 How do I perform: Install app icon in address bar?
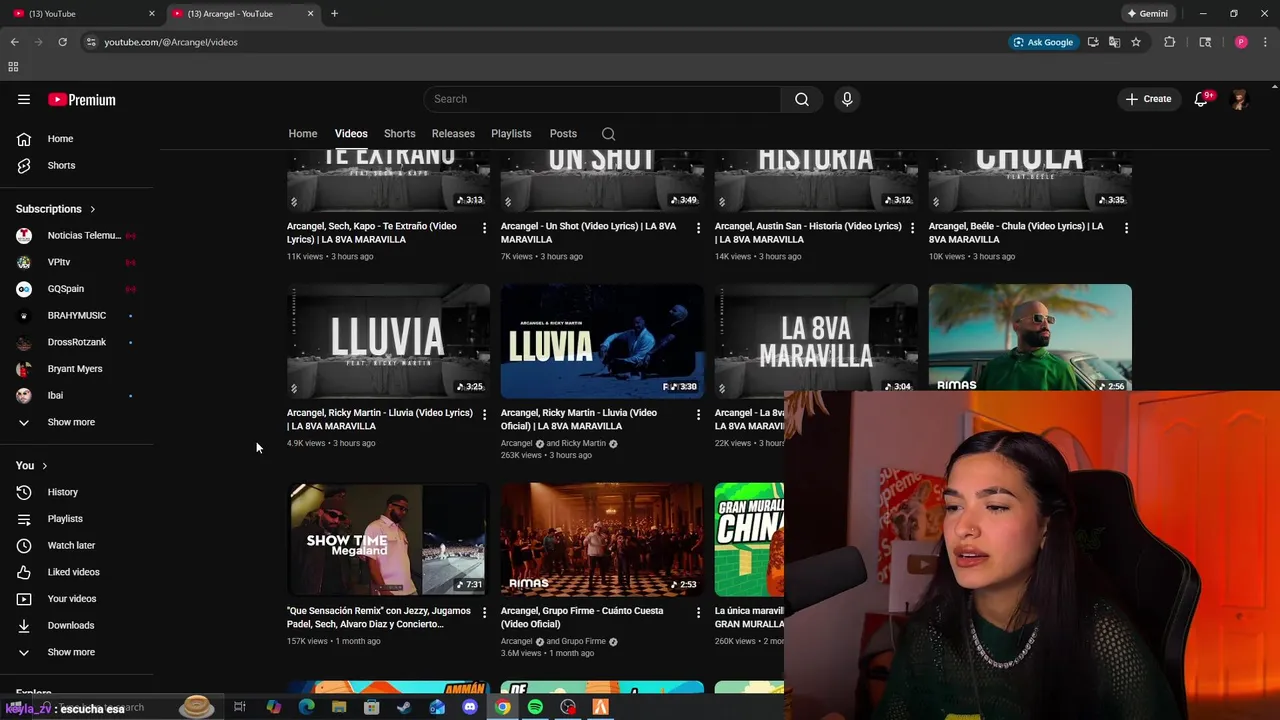(1093, 42)
